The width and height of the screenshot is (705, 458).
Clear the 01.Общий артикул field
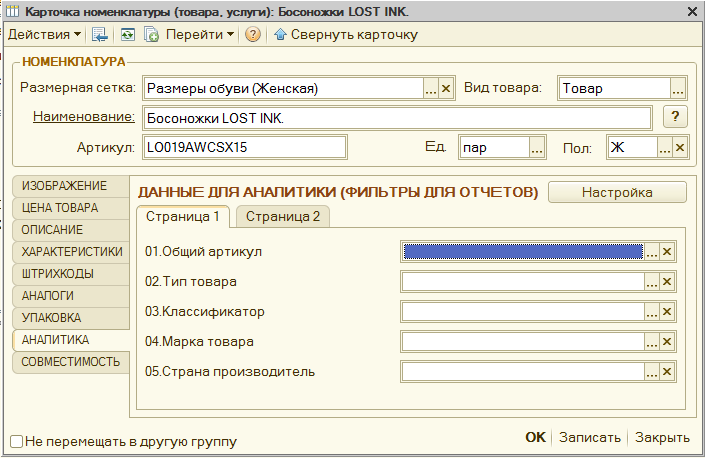(667, 252)
